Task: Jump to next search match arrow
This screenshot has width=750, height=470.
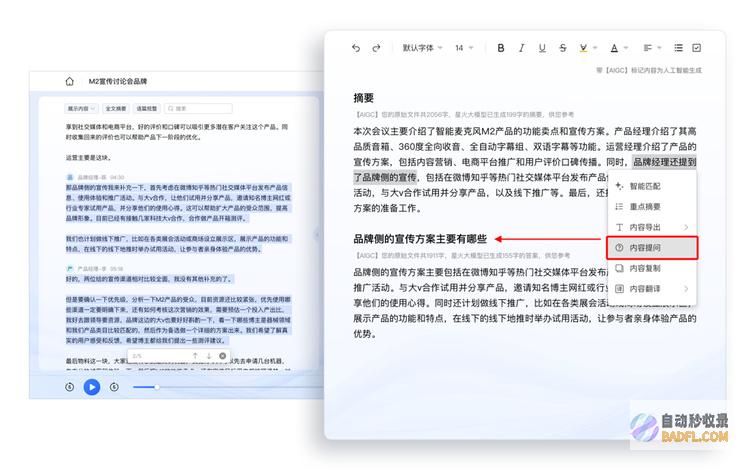Action: point(209,356)
